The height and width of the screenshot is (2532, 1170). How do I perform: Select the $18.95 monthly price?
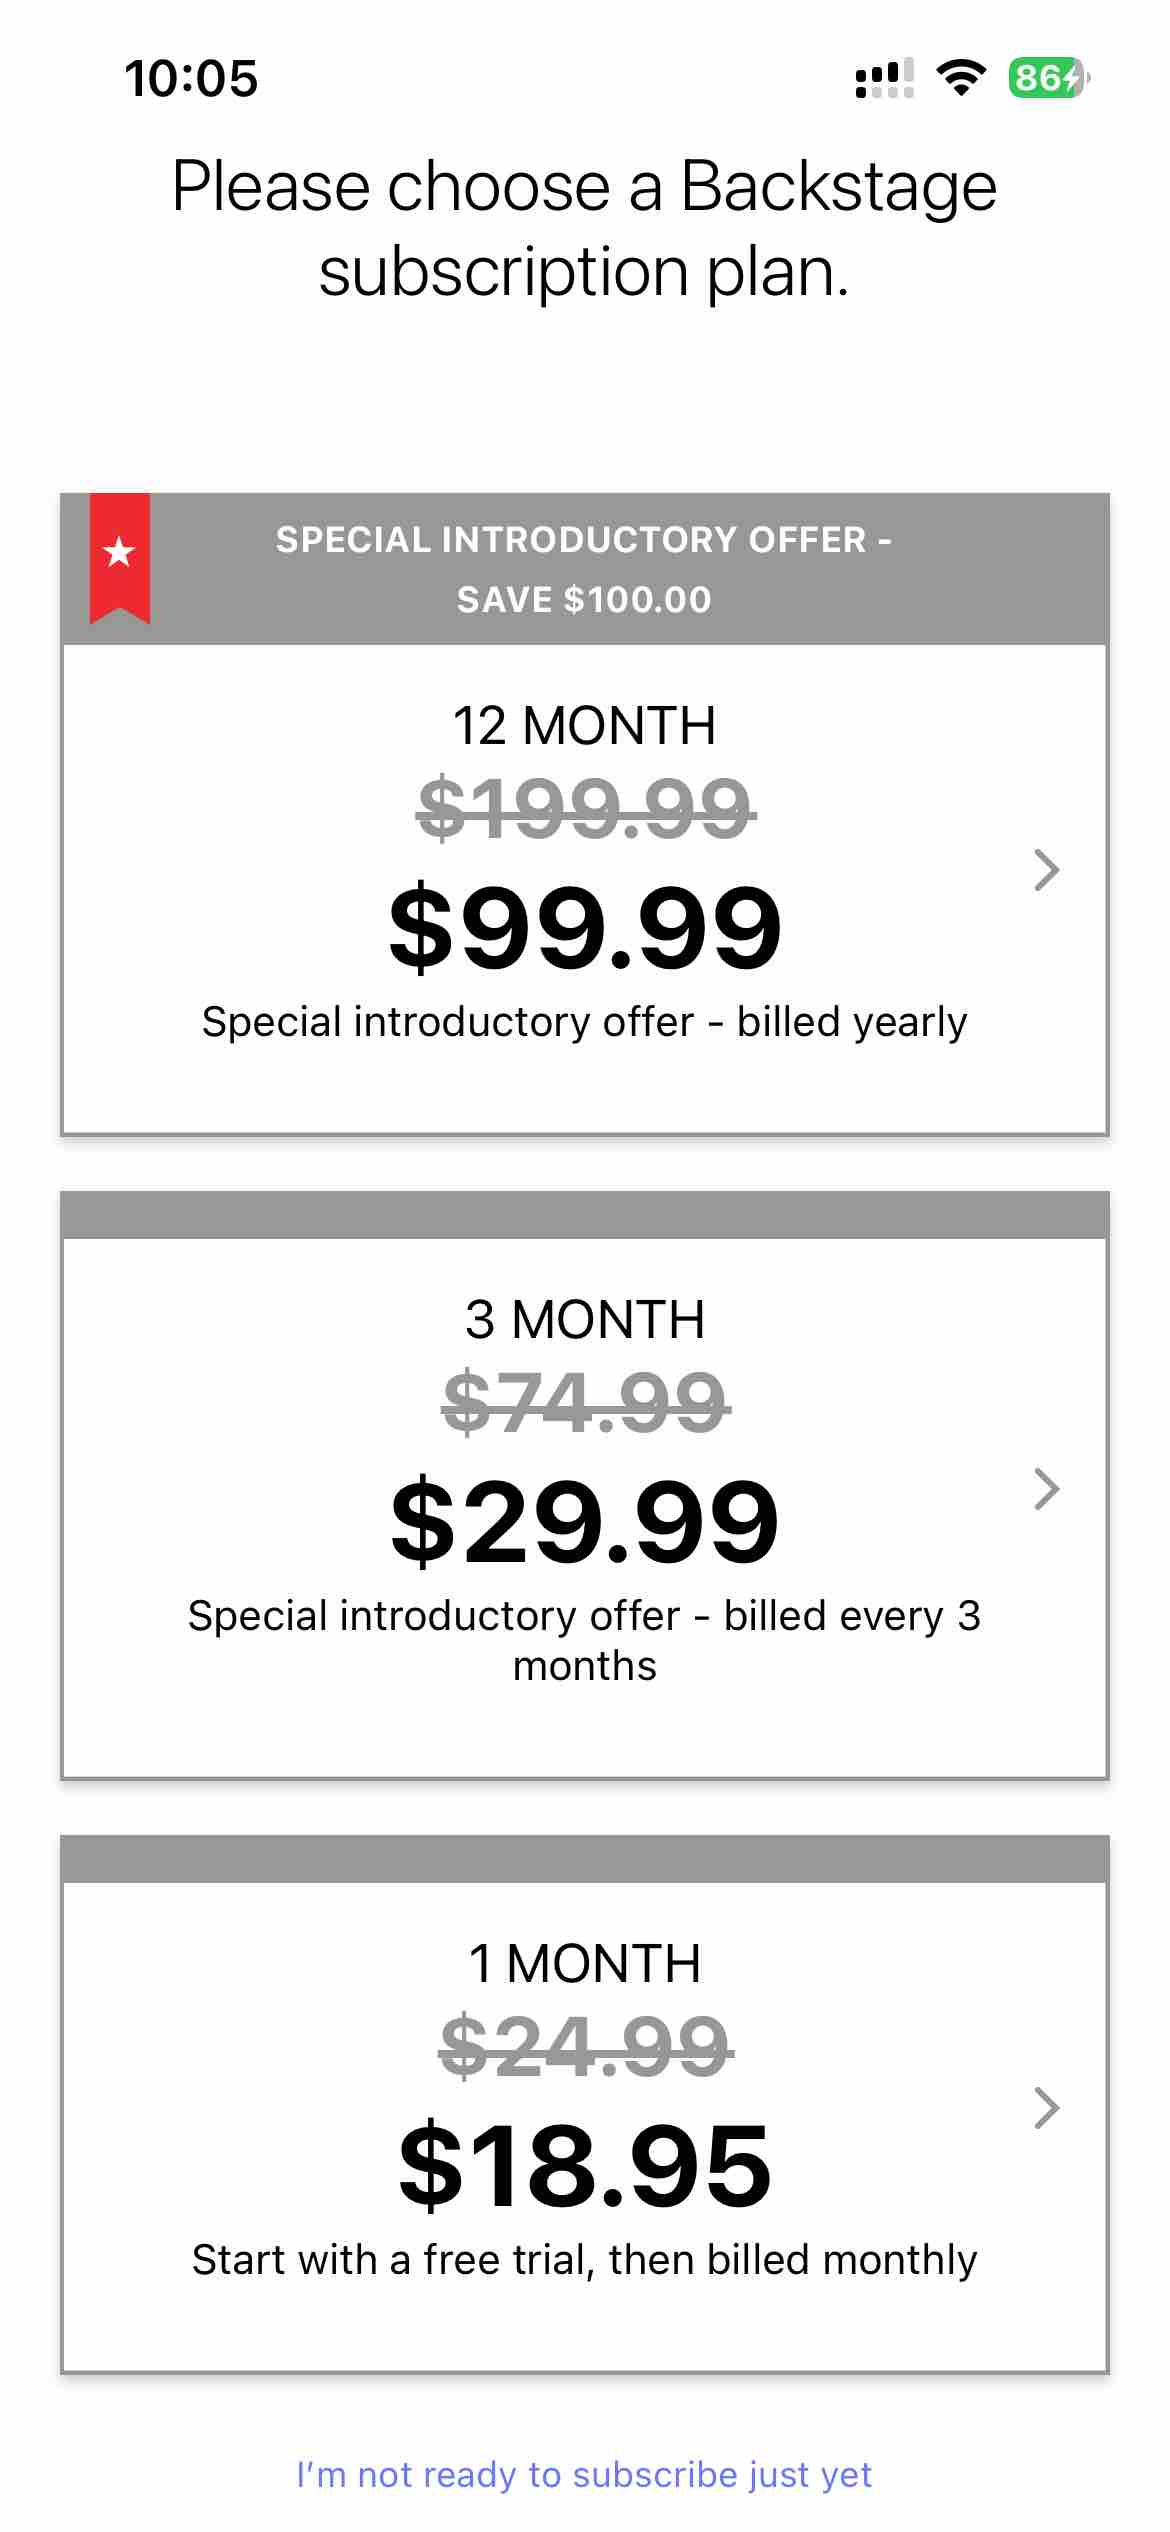585,2166
